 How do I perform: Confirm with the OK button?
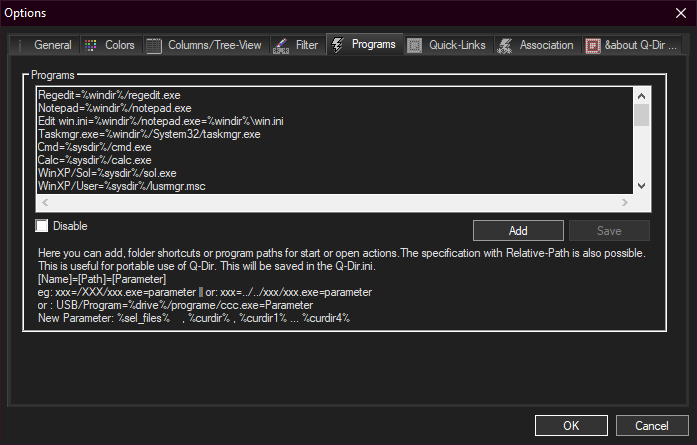pos(571,425)
